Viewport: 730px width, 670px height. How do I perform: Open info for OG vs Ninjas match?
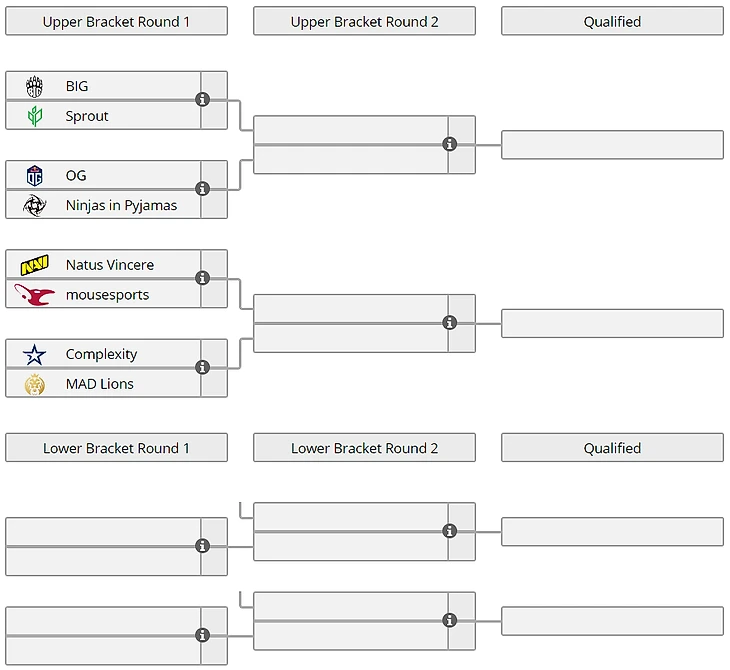point(203,189)
